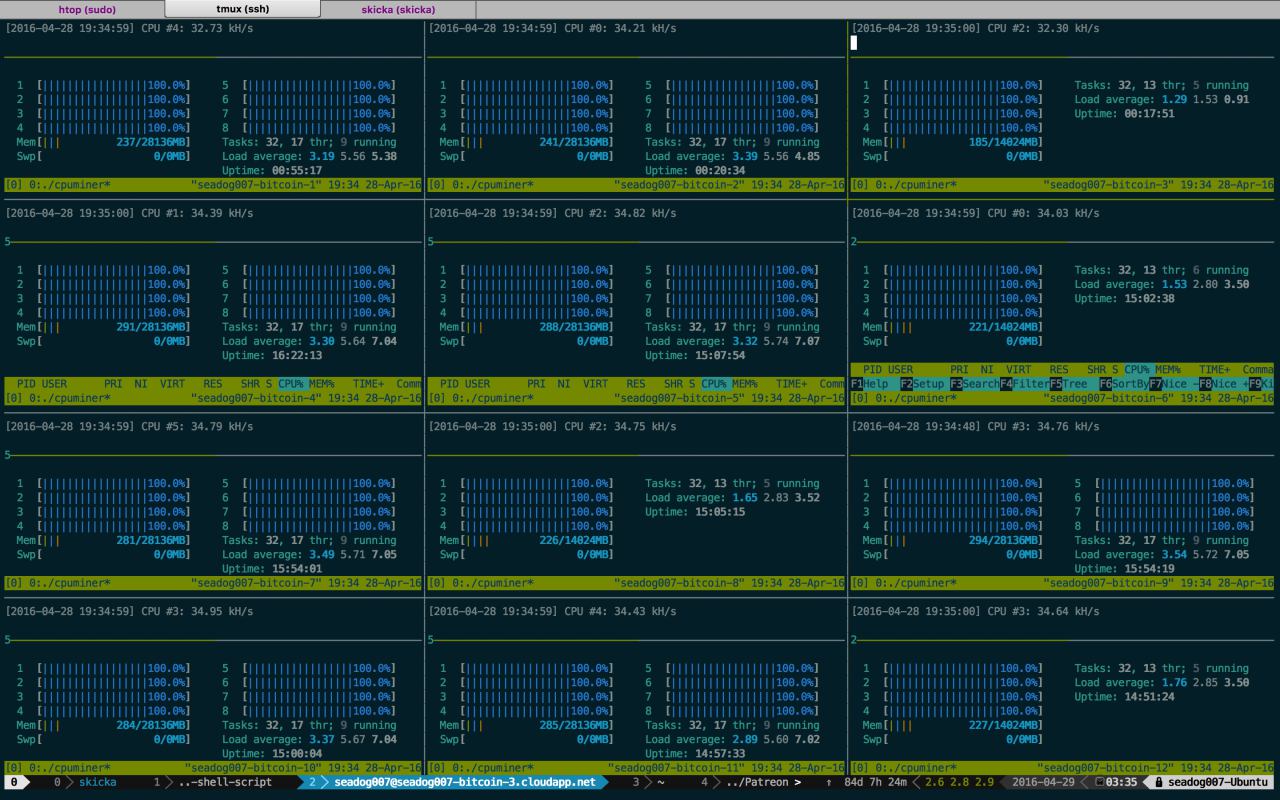Sort by PRI column in bitcoin-6 pane
The height and width of the screenshot is (800, 1280).
(x=959, y=370)
